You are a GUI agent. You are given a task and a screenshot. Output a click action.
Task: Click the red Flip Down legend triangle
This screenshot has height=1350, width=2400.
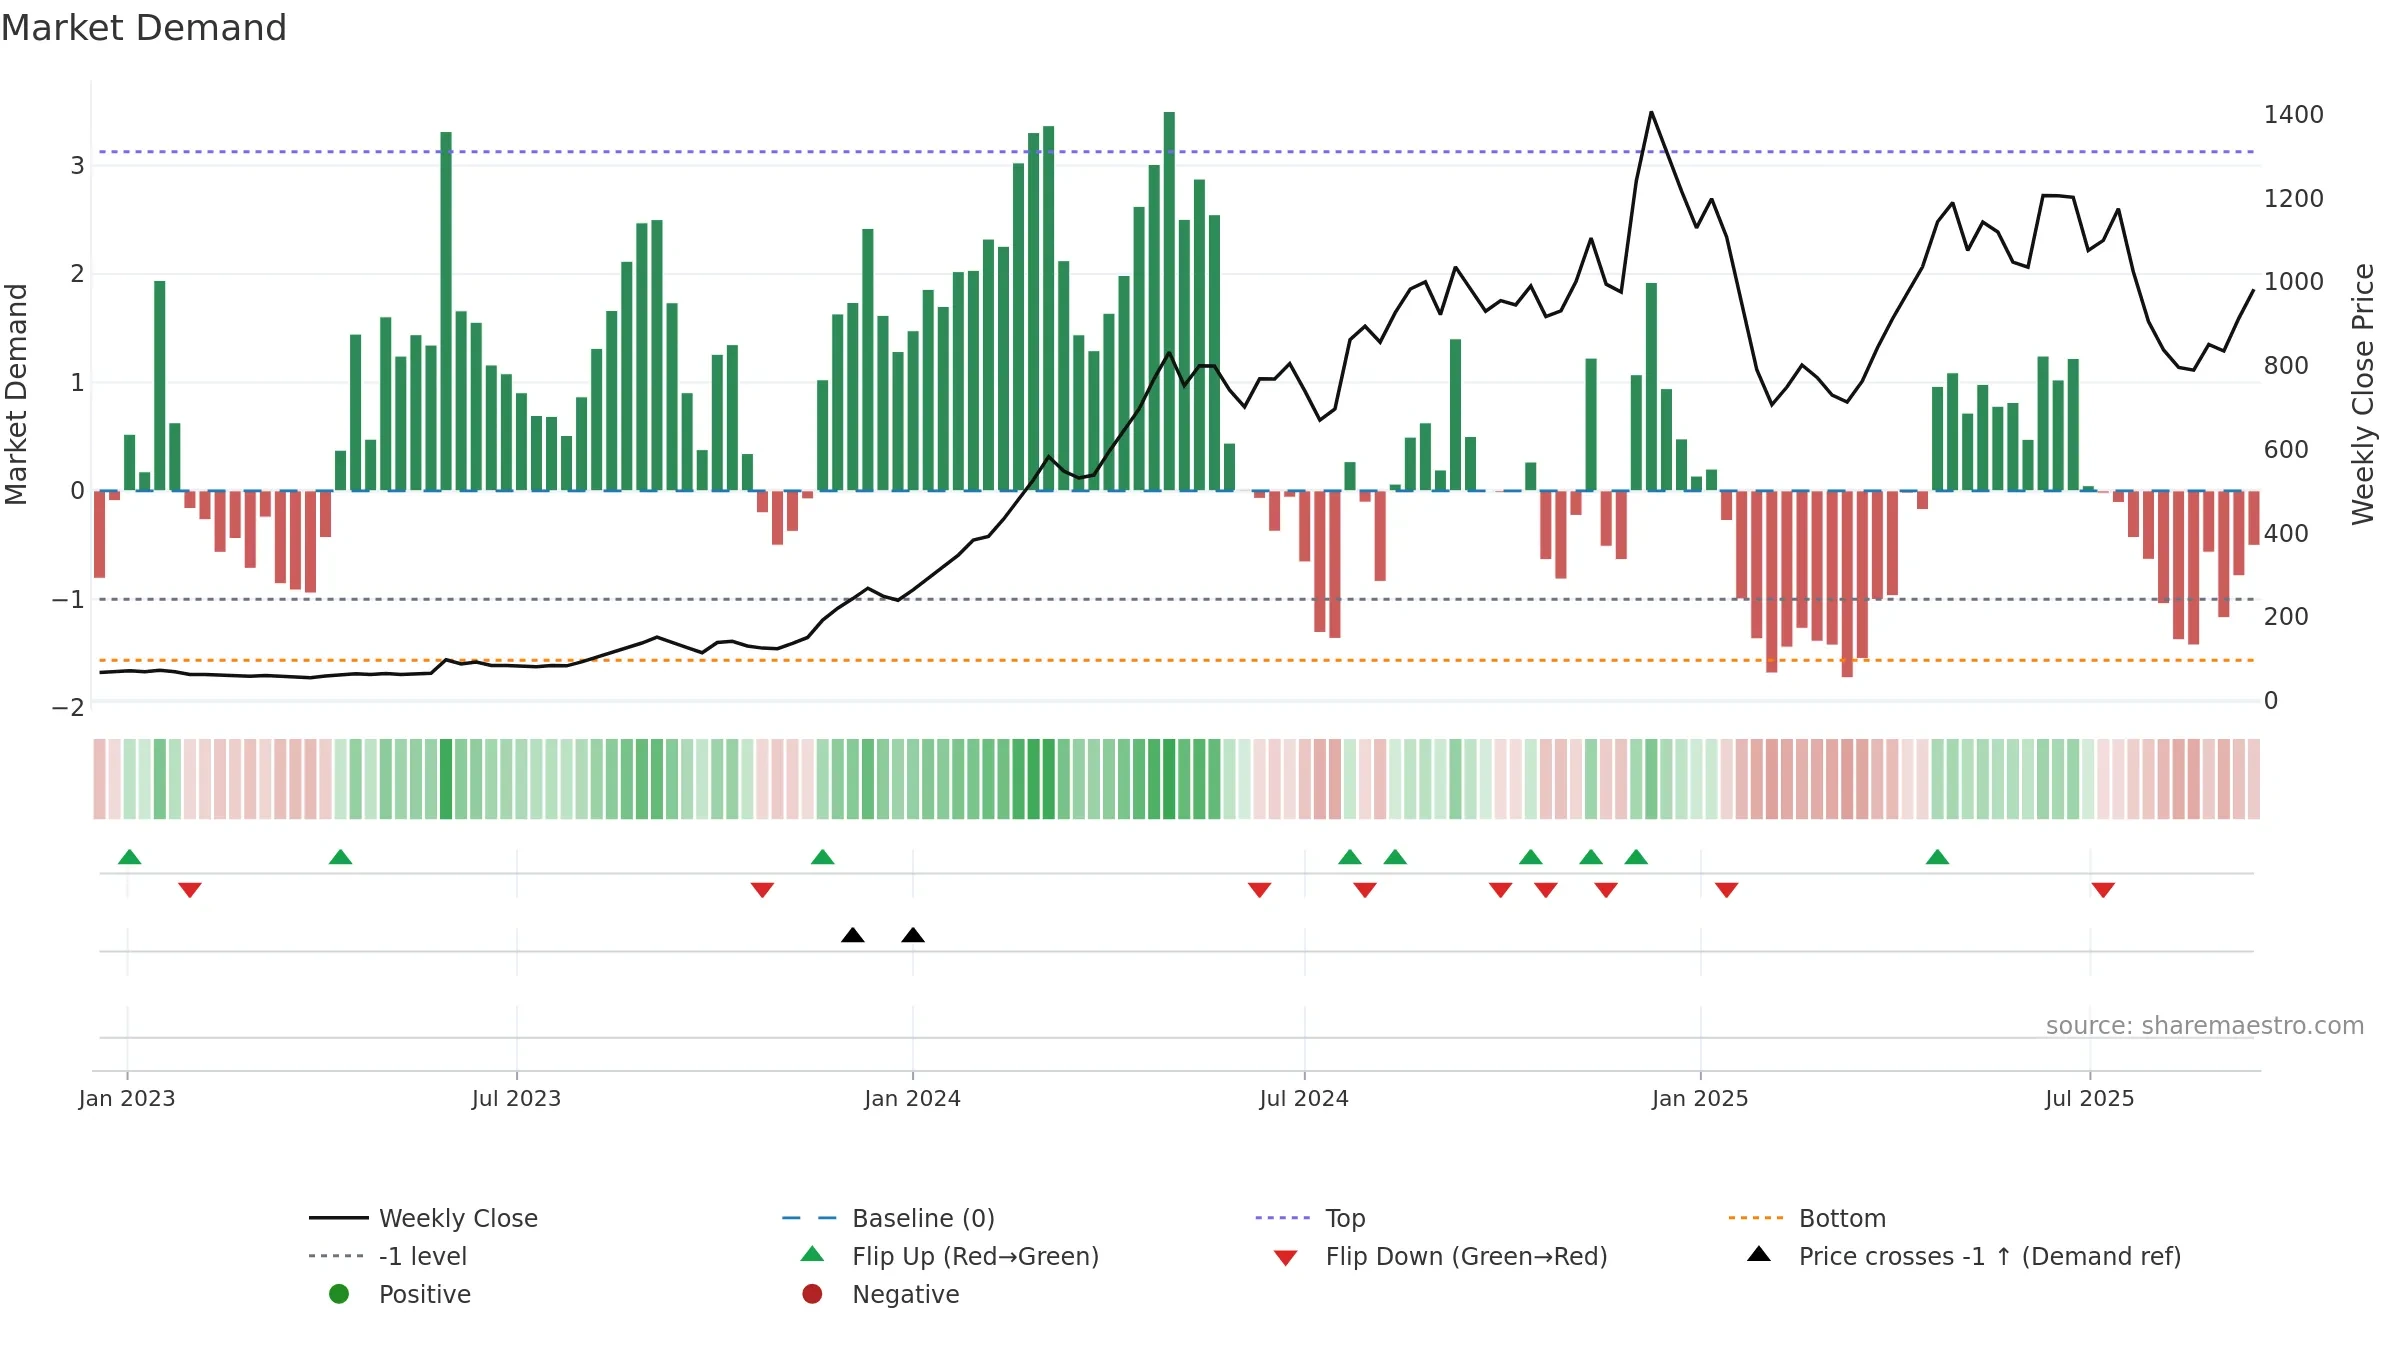[x=1286, y=1258]
